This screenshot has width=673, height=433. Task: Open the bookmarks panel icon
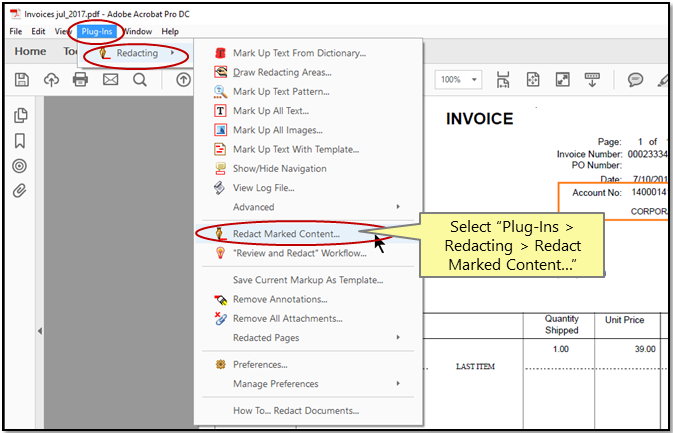point(20,141)
